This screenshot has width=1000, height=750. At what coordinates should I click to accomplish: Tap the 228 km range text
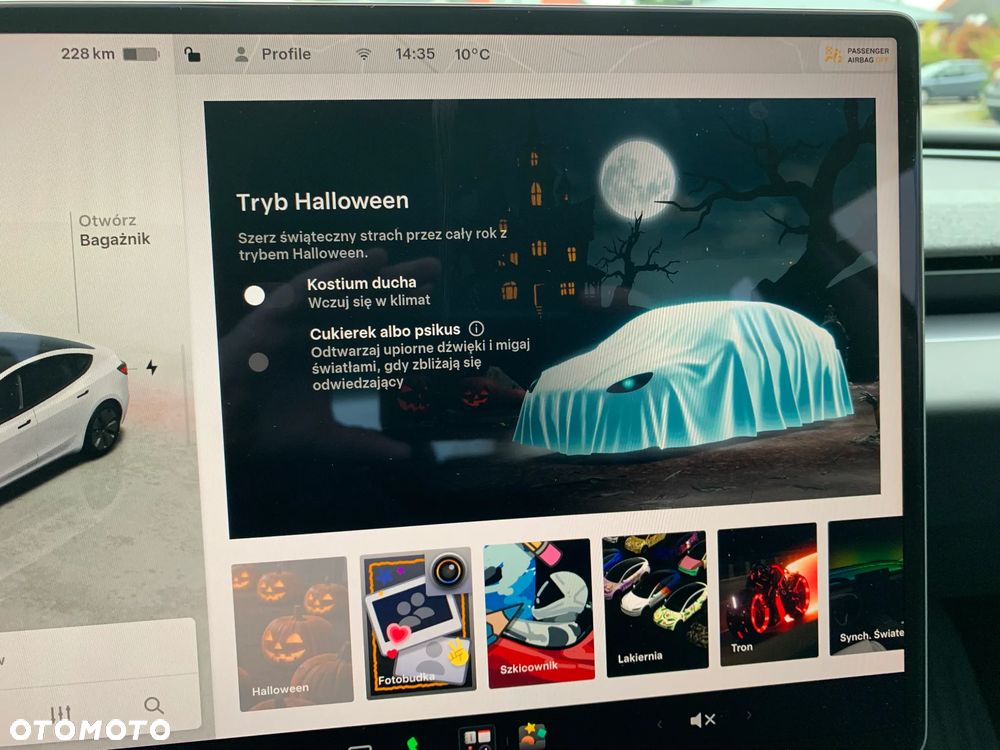(x=87, y=54)
